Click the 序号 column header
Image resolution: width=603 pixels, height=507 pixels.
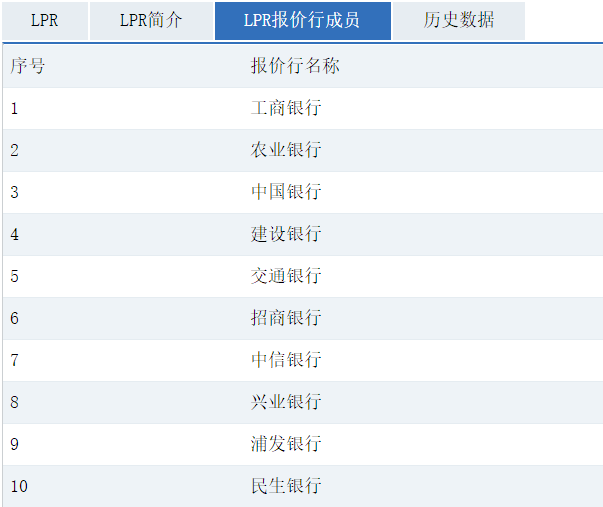pyautogui.click(x=28, y=66)
